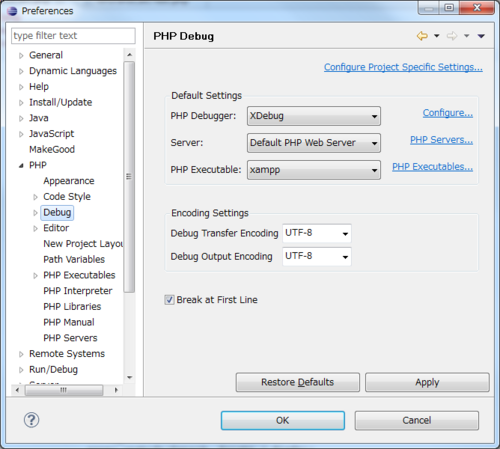
Task: Click the tree horizontal scrollbar thumb
Action: coord(64,390)
